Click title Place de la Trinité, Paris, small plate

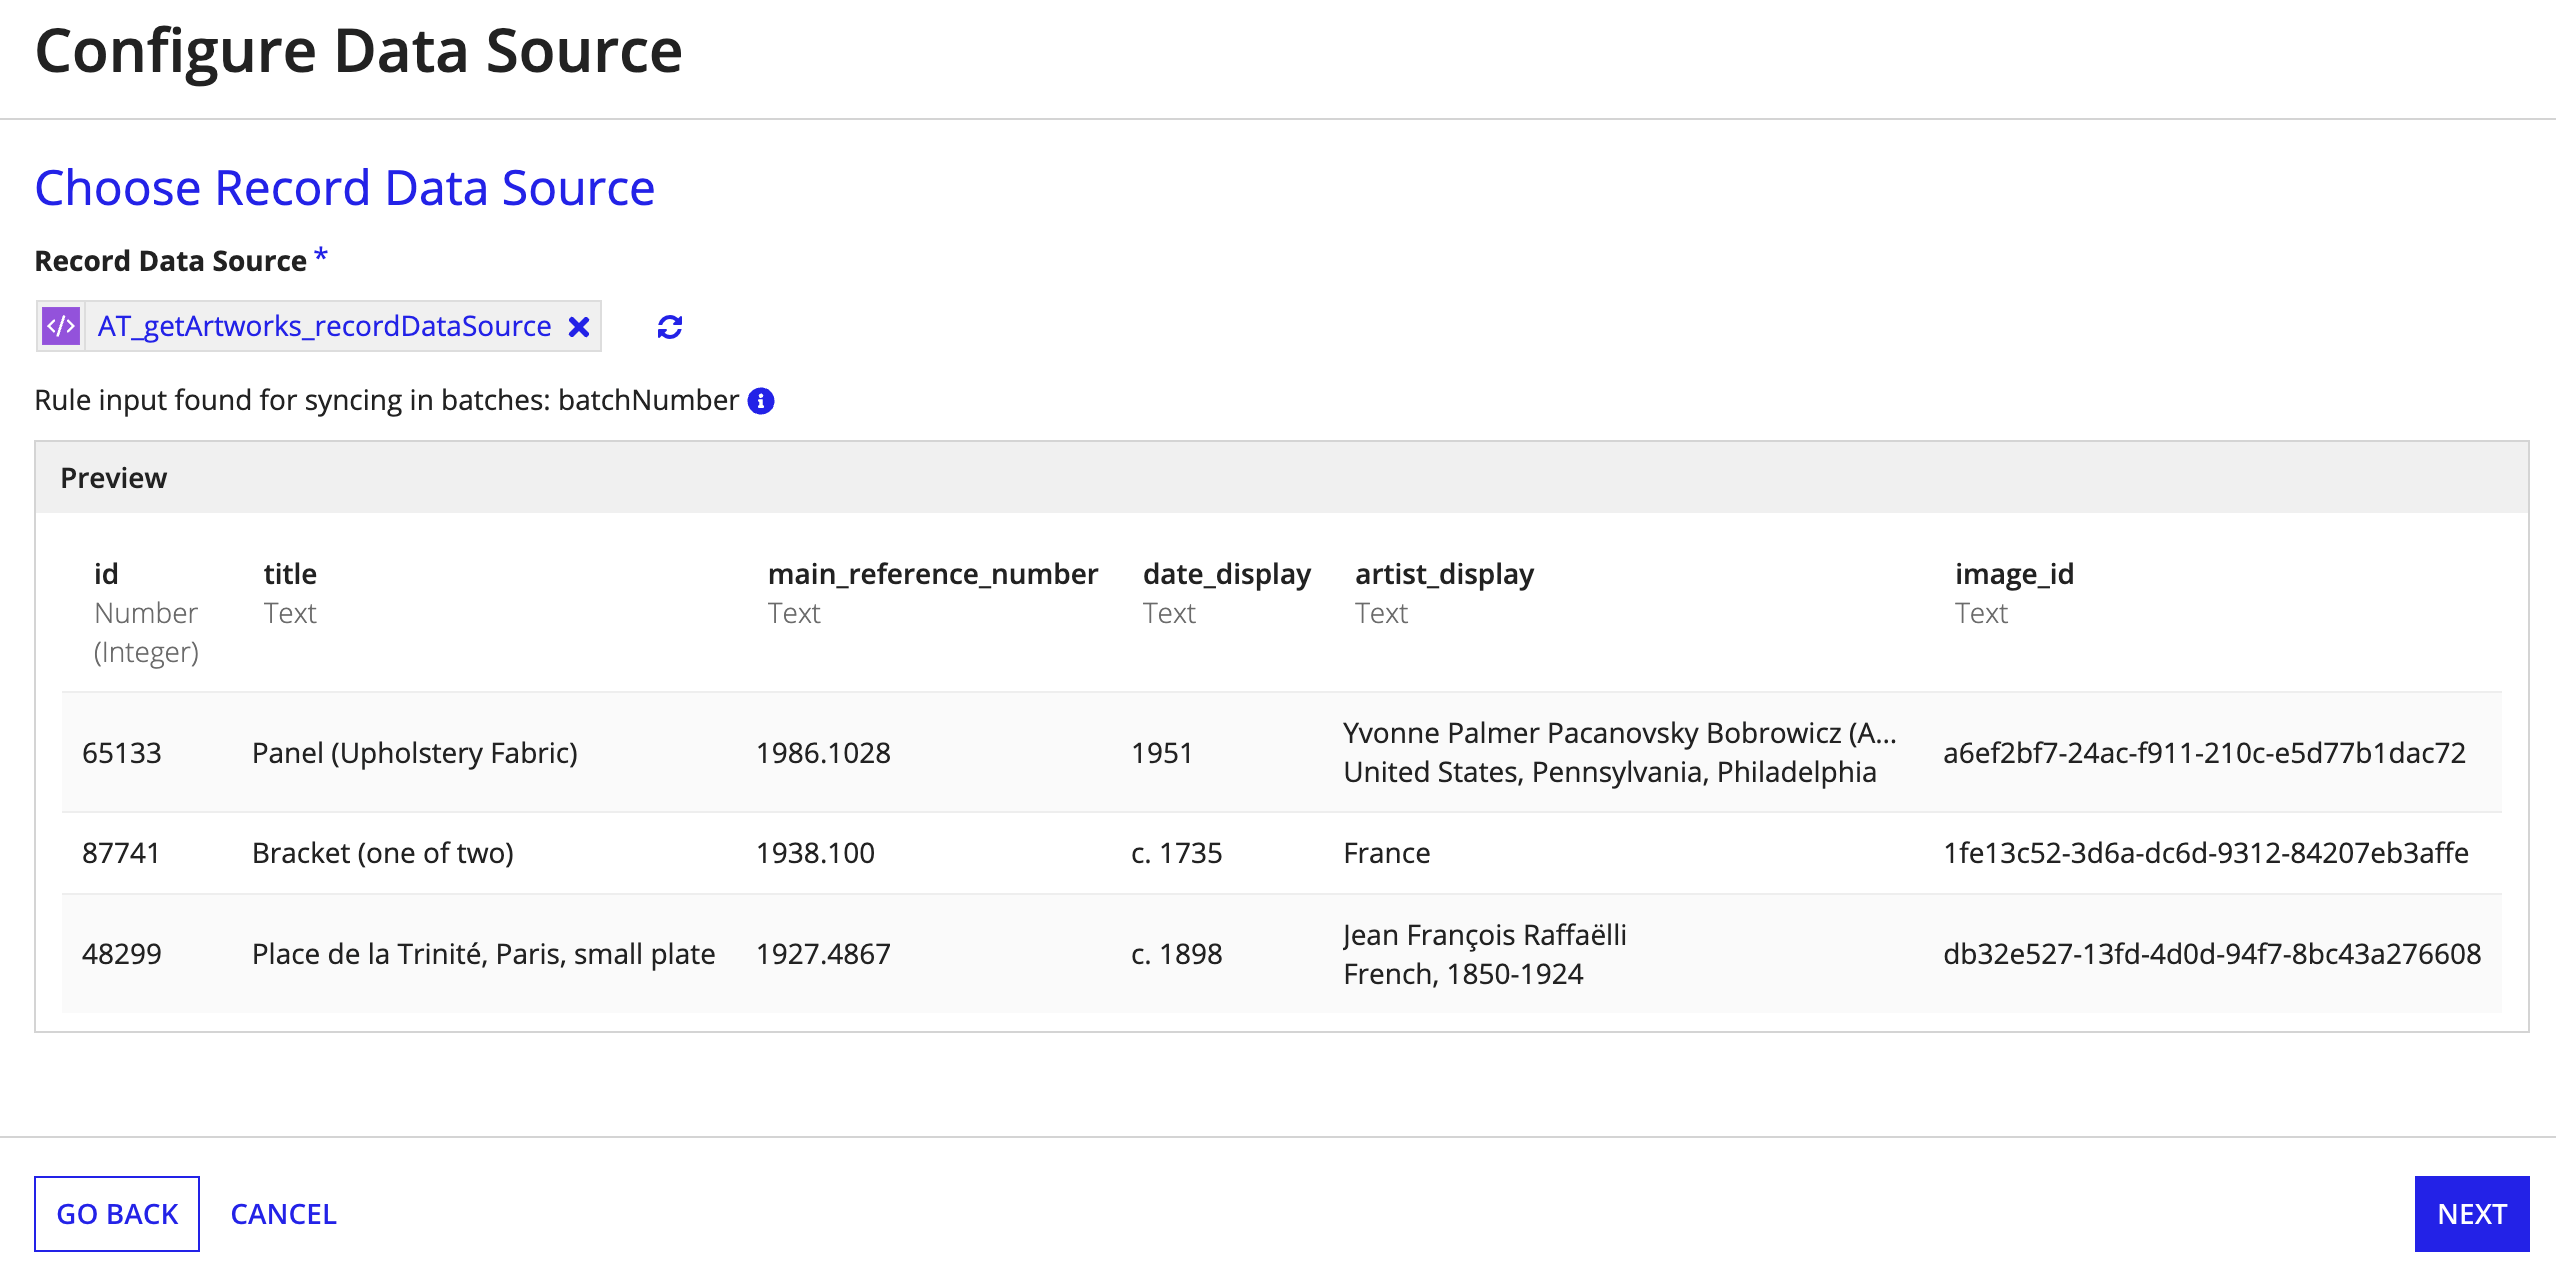[x=484, y=954]
